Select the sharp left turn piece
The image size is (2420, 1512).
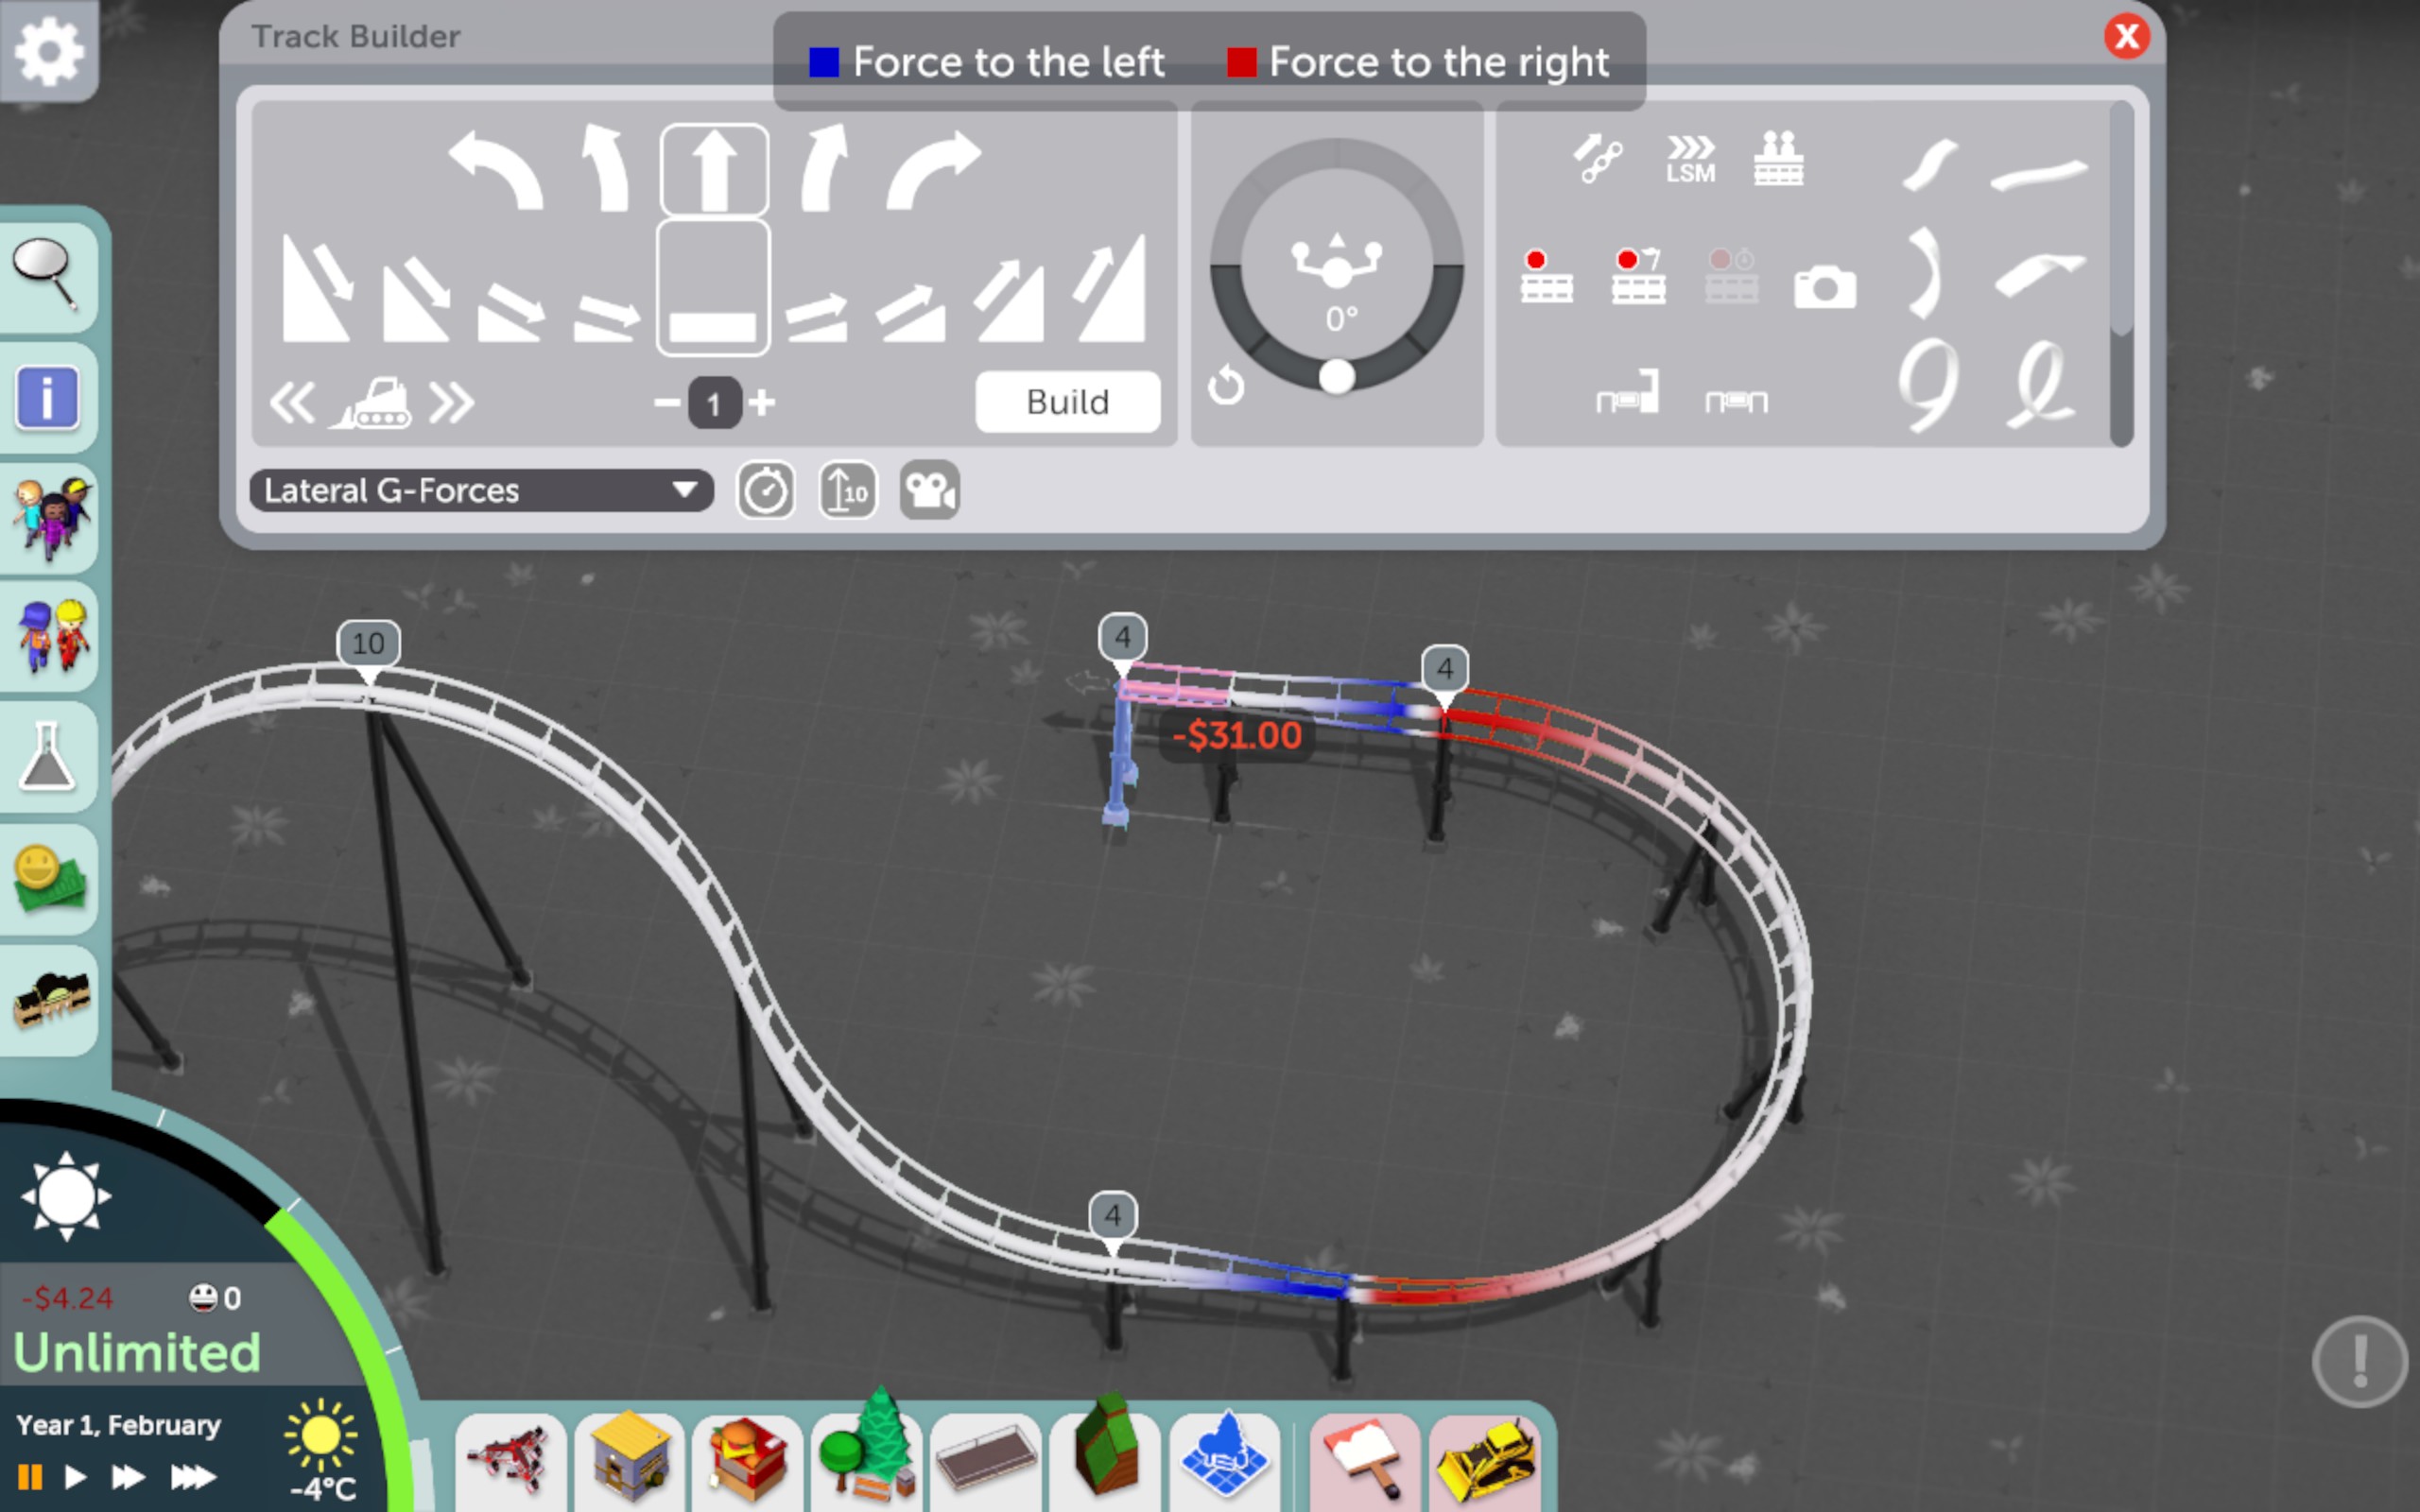pos(496,170)
